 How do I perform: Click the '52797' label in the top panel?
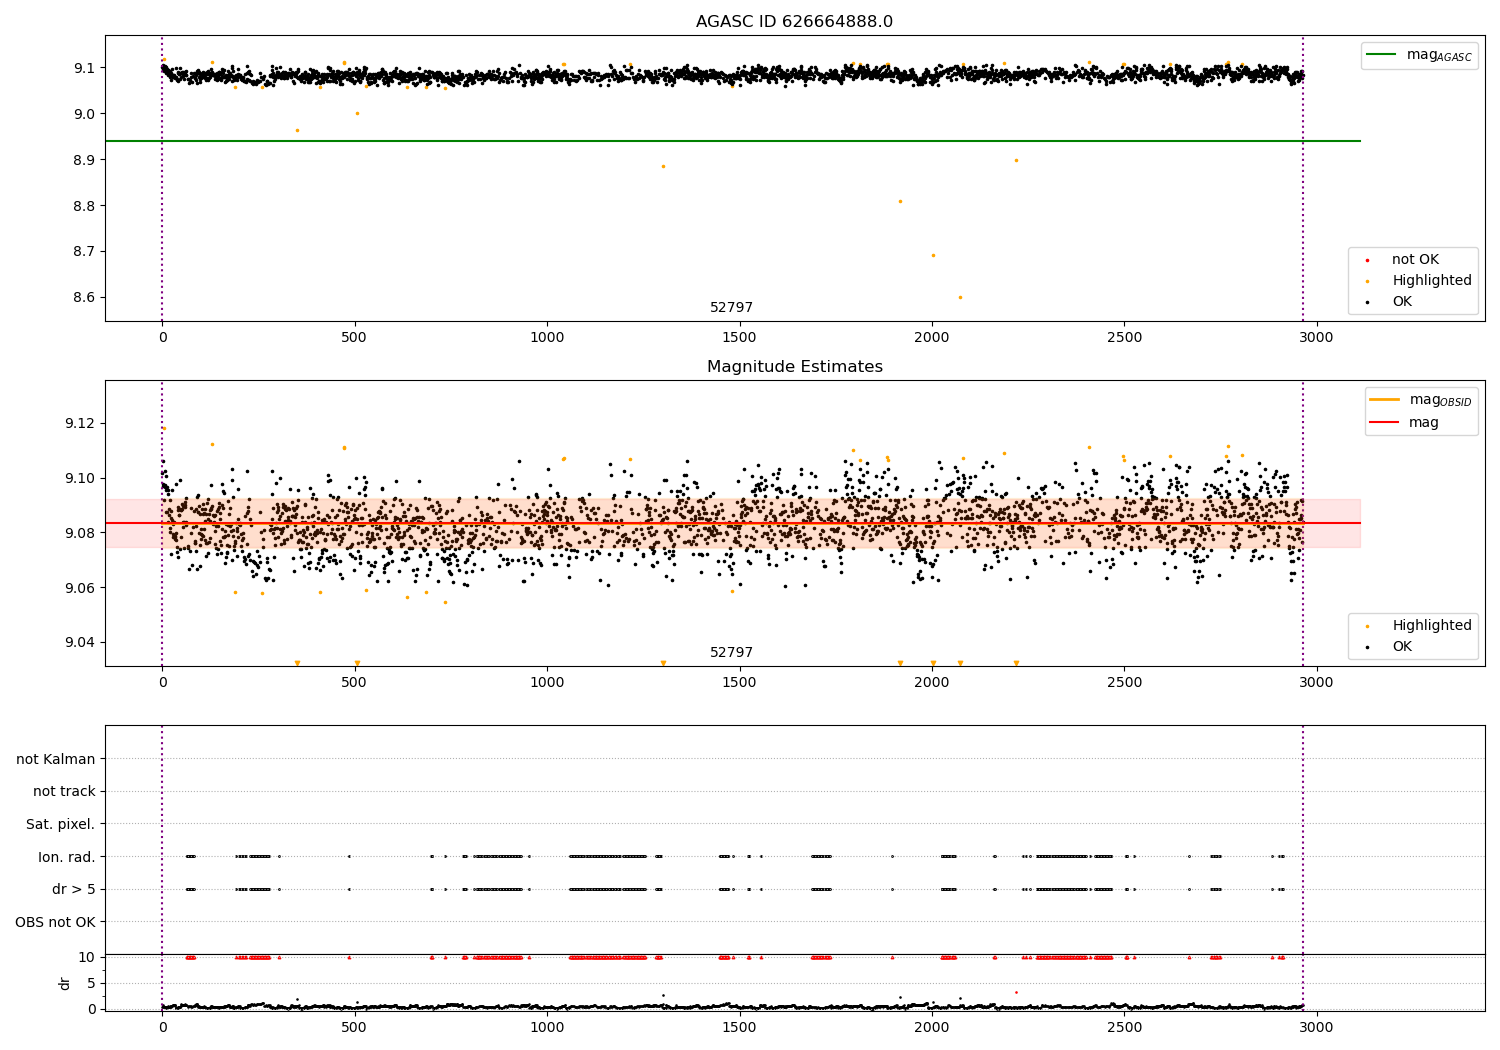tap(731, 308)
